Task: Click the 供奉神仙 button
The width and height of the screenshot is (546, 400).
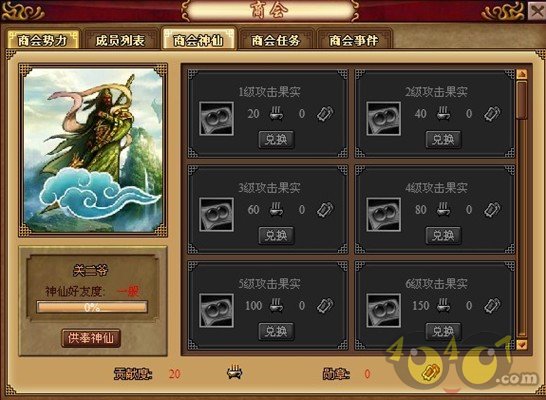Action: coord(91,338)
